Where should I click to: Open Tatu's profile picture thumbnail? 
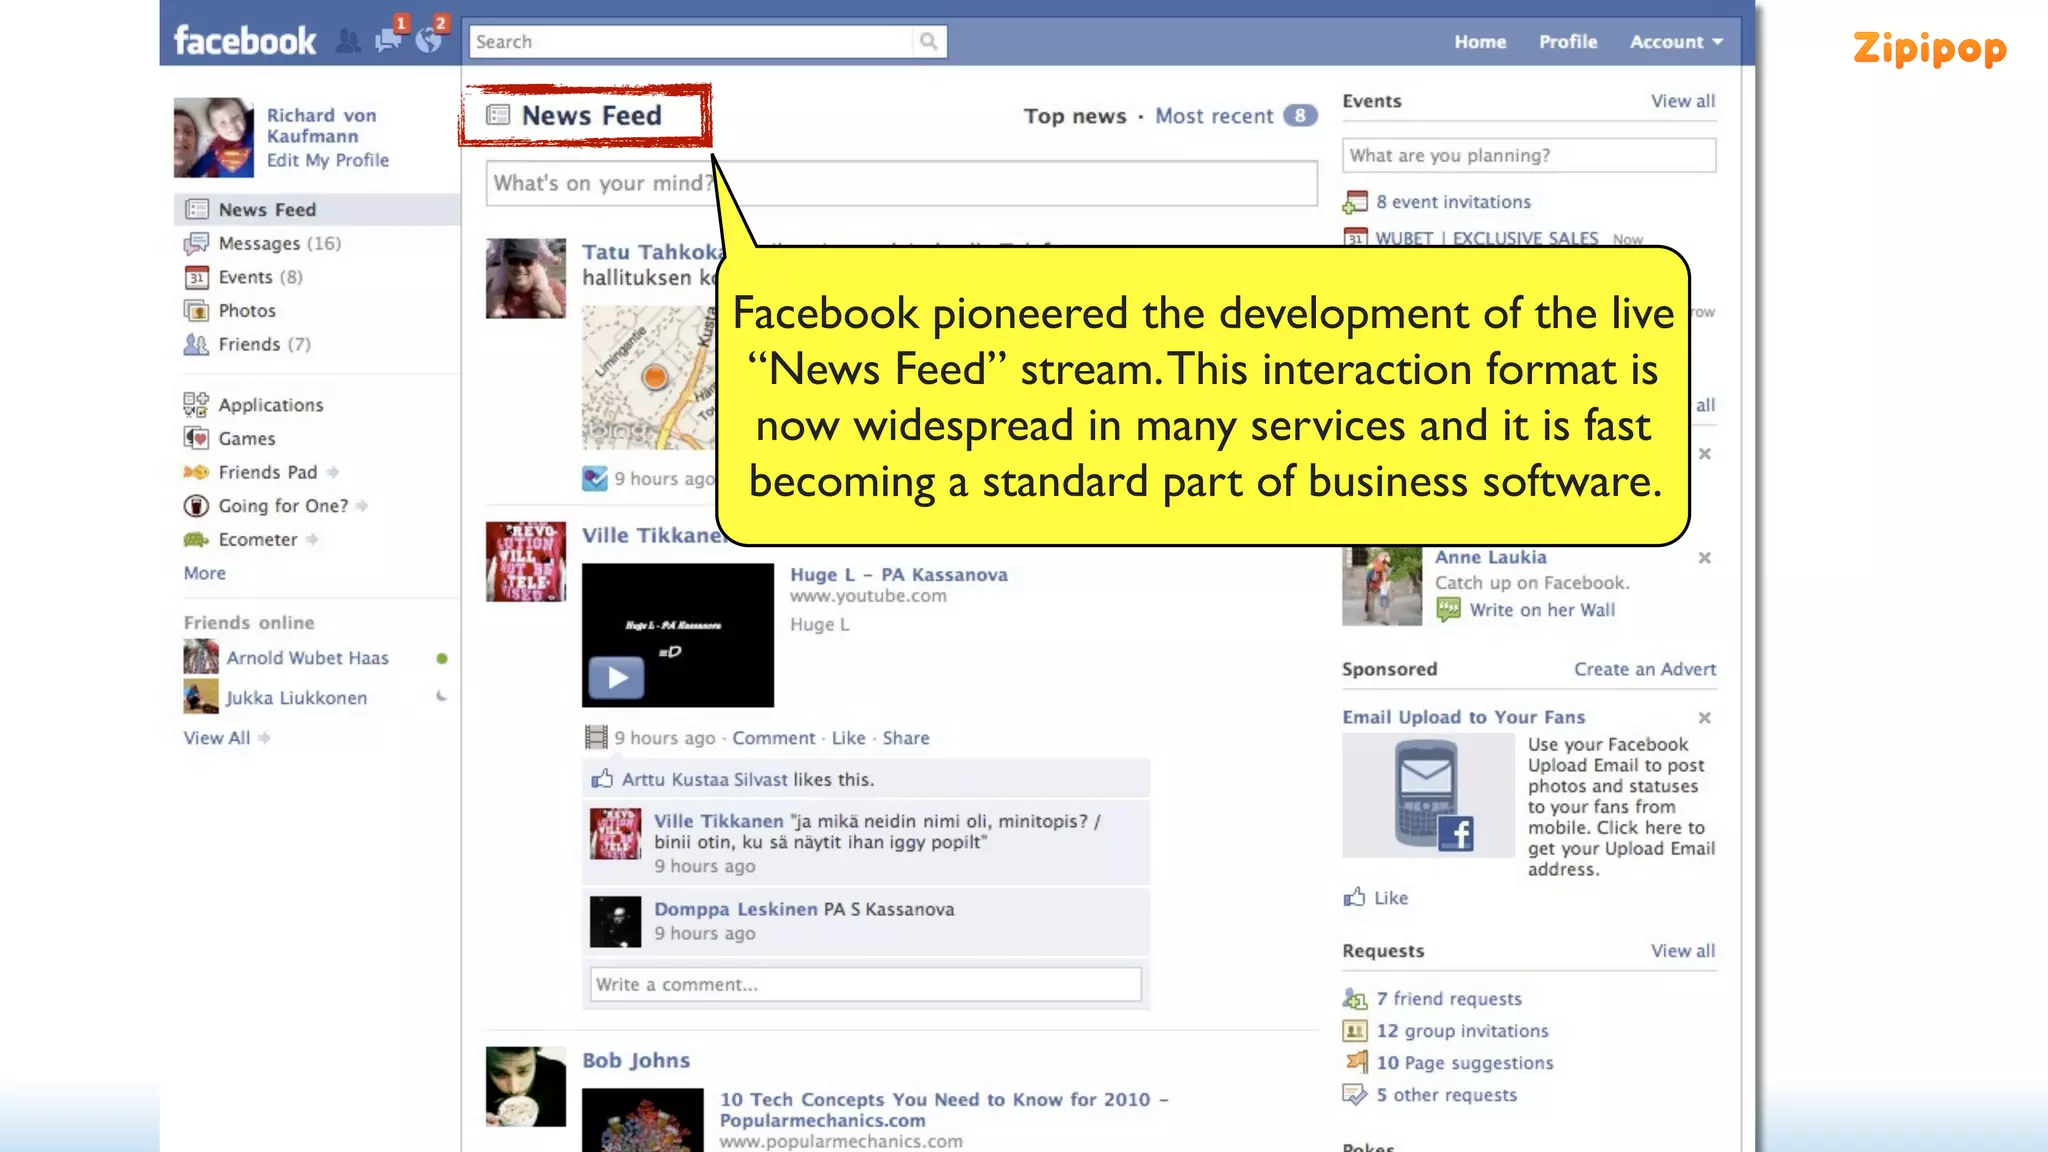[x=526, y=278]
